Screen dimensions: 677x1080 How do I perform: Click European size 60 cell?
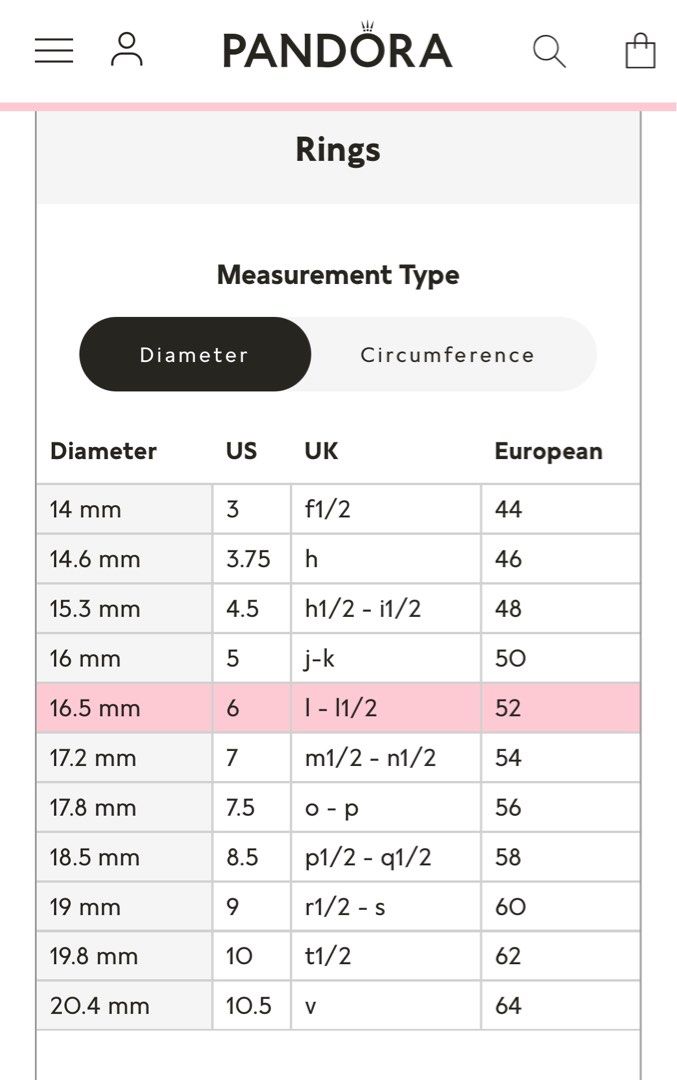[510, 907]
